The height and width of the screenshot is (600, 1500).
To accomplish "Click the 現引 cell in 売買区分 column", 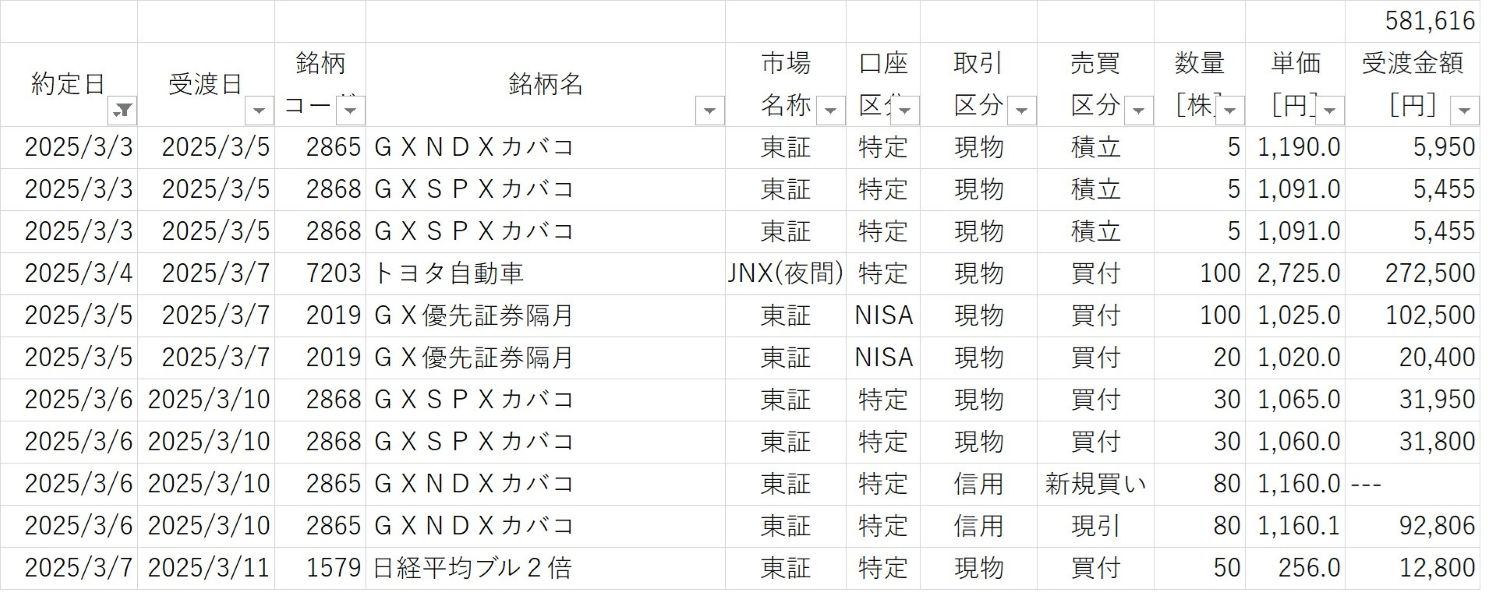I will pos(1096,526).
